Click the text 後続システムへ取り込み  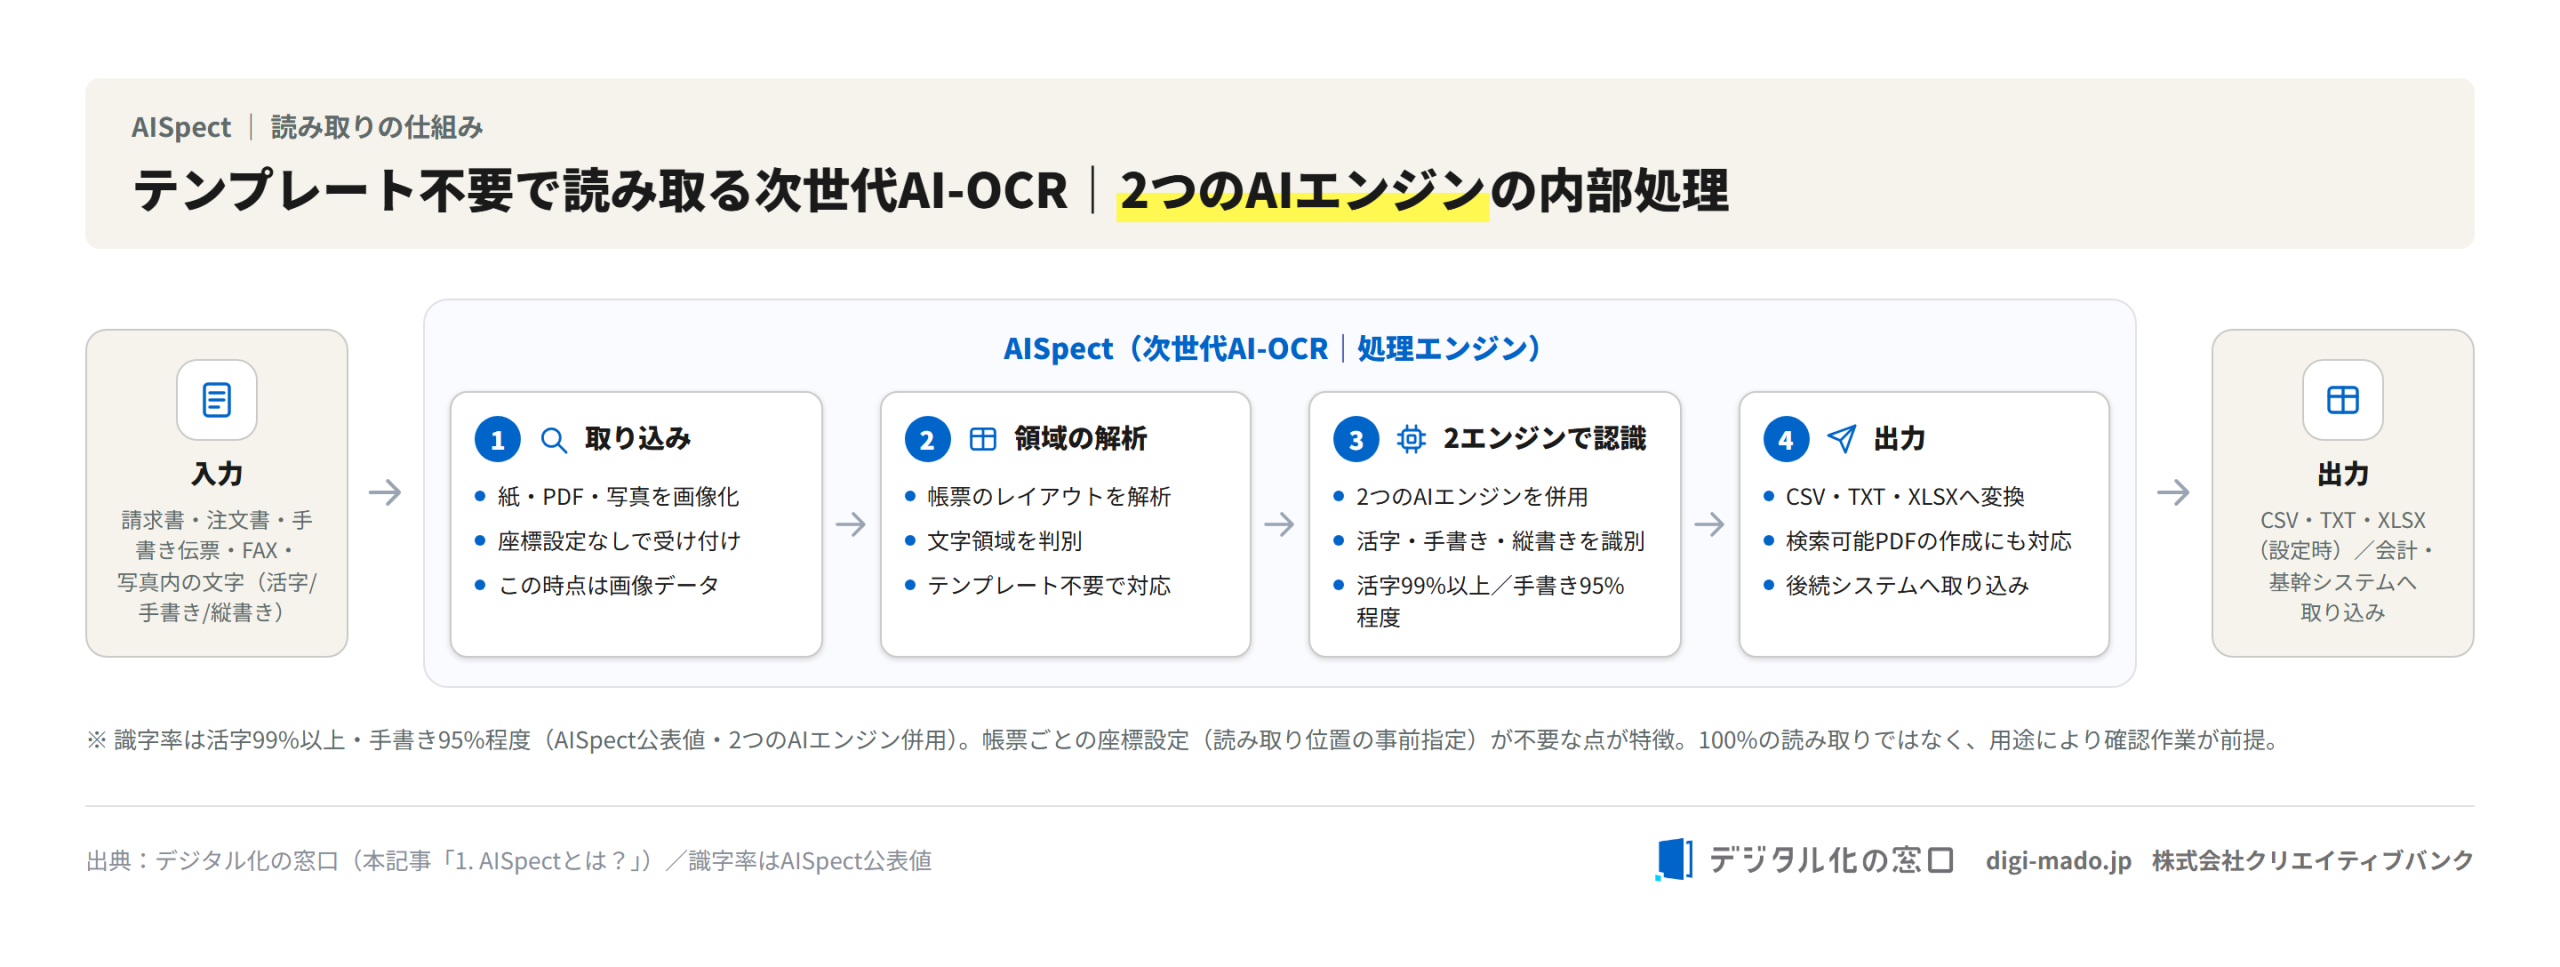point(1906,585)
